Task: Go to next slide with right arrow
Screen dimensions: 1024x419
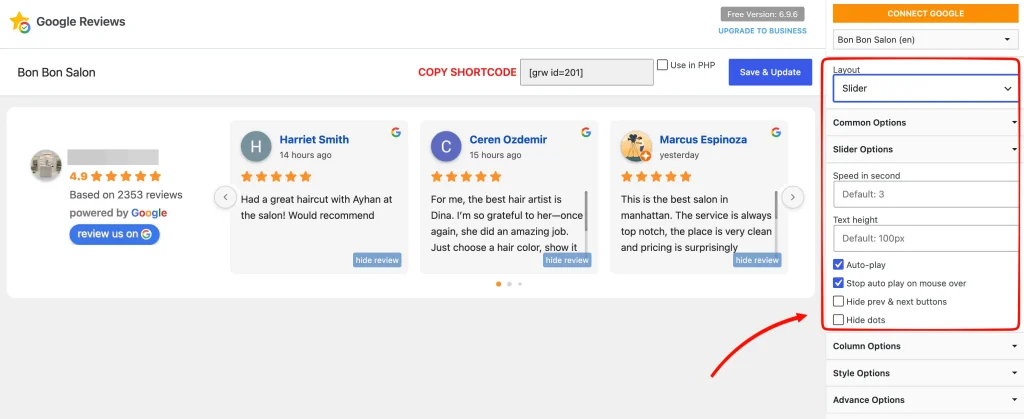Action: pyautogui.click(x=793, y=196)
